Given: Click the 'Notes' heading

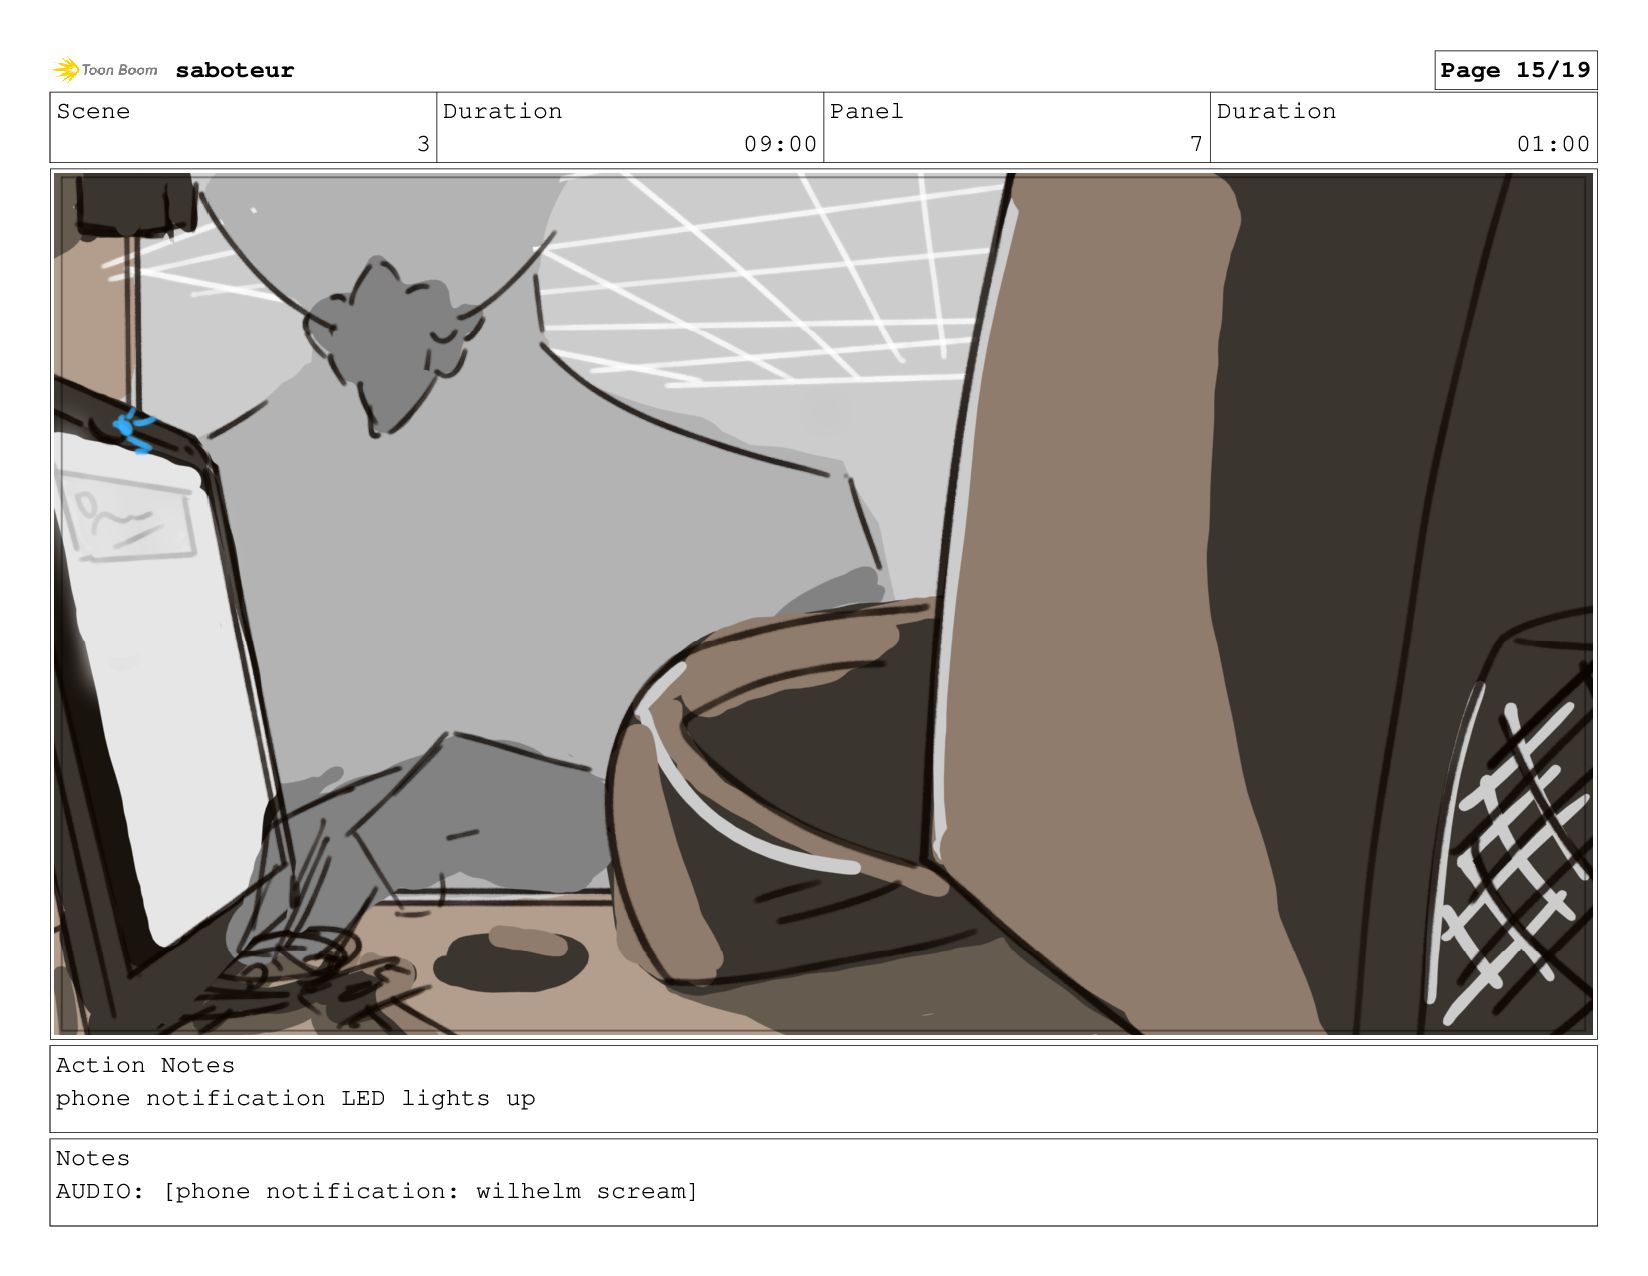Looking at the screenshot, I should click(x=93, y=1158).
